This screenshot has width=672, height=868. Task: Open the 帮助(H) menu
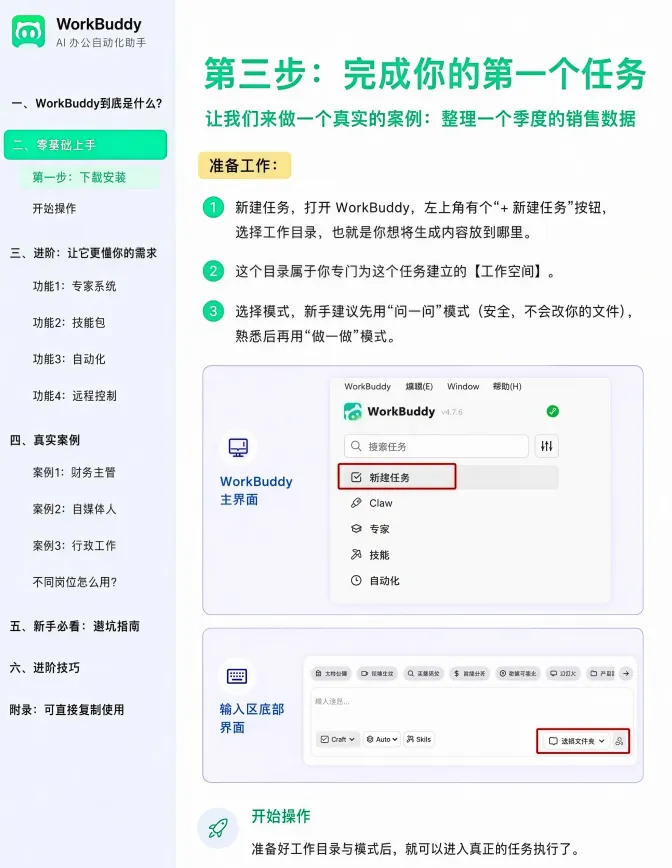(x=507, y=386)
